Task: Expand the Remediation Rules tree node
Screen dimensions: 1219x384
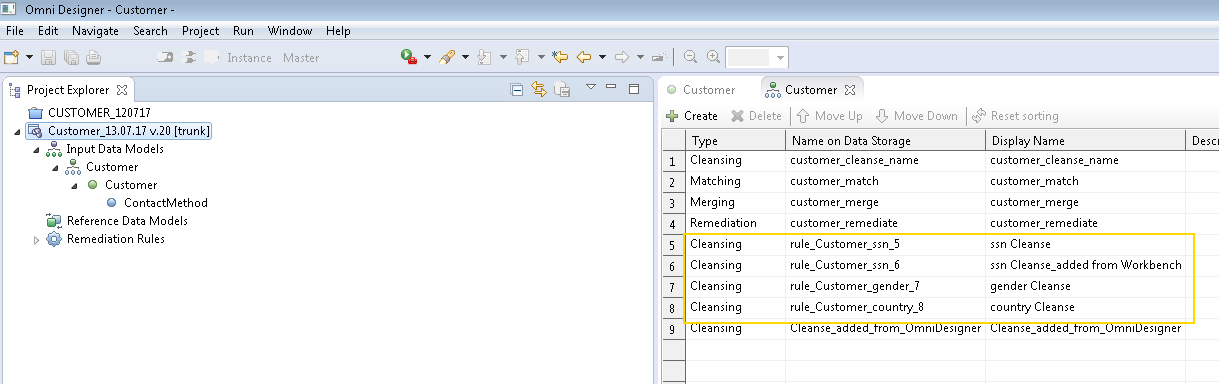Action: [x=37, y=239]
